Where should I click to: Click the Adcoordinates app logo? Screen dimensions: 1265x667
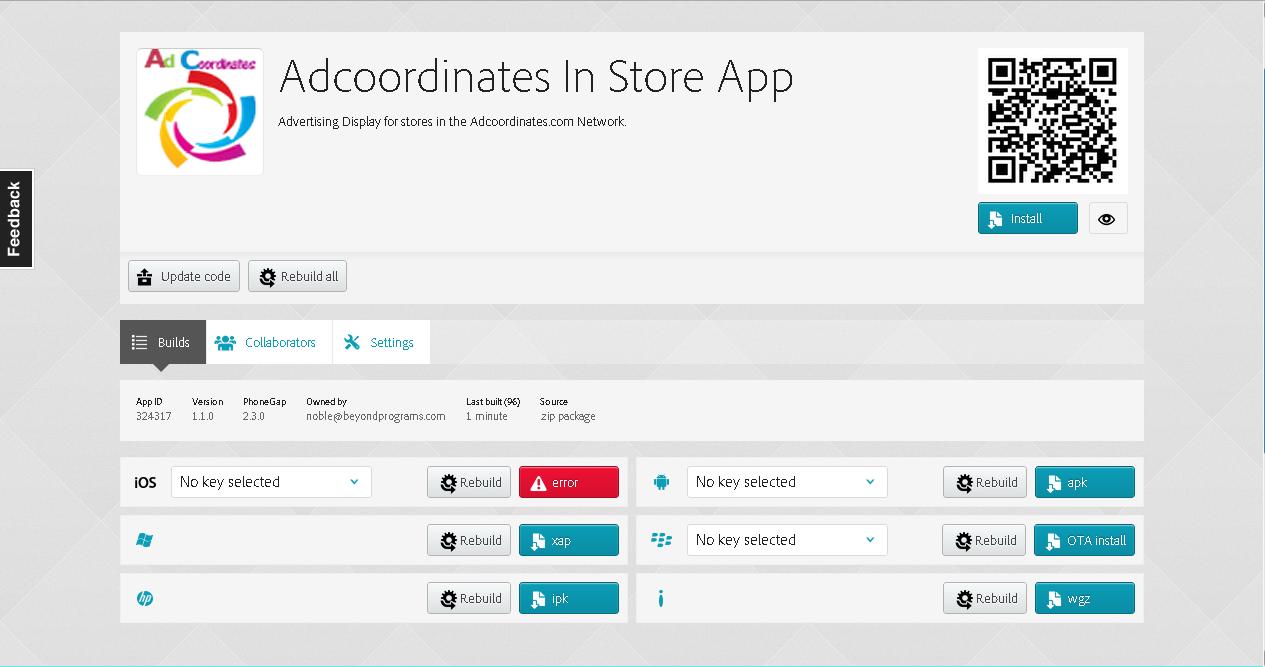[x=200, y=112]
